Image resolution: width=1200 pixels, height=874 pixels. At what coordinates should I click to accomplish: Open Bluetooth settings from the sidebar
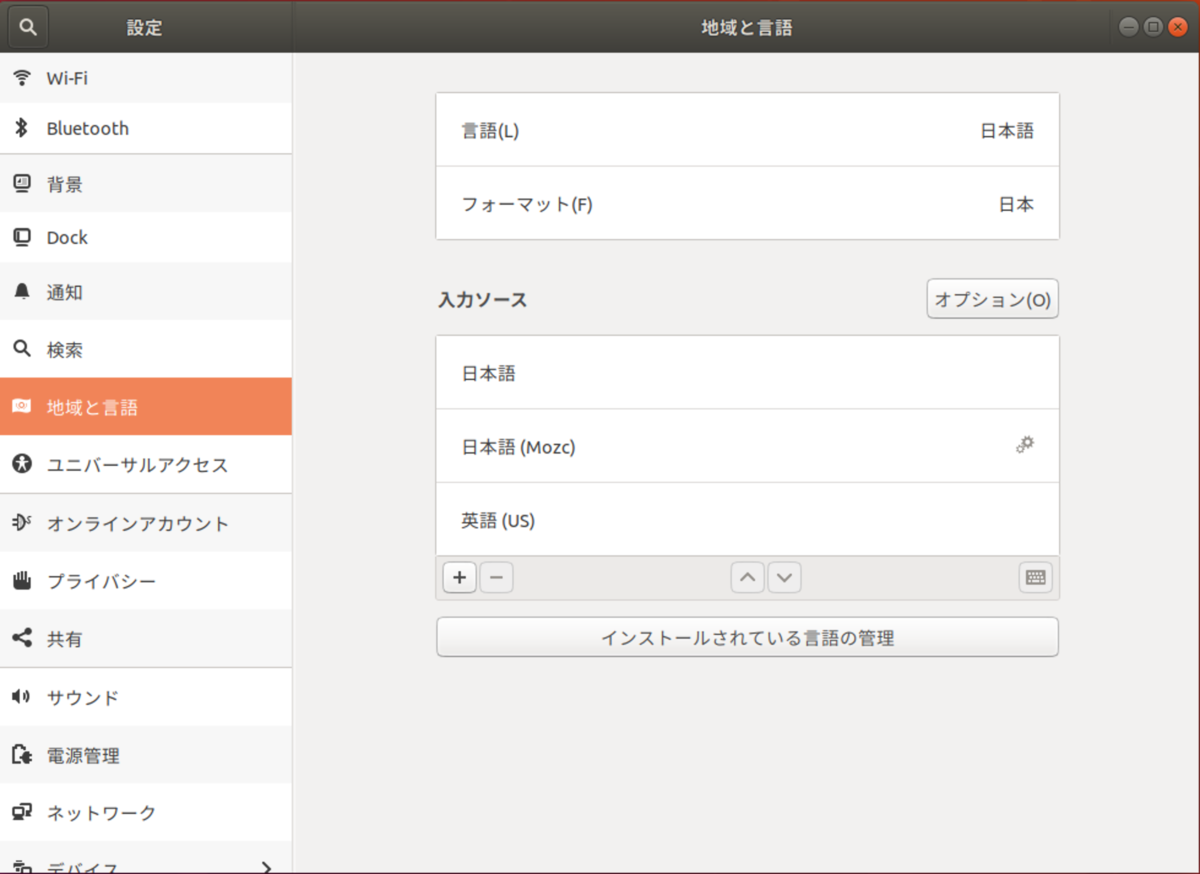[x=24, y=128]
